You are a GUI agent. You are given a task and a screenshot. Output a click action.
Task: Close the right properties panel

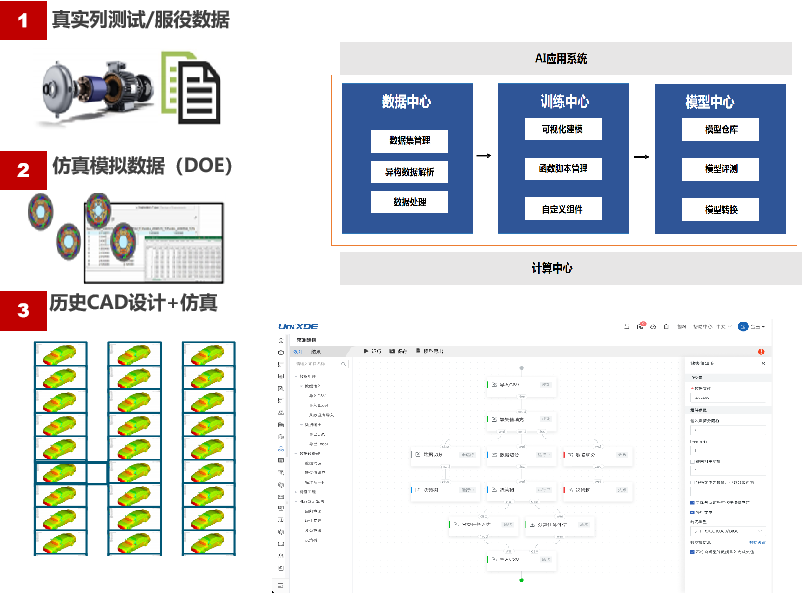[x=763, y=363]
